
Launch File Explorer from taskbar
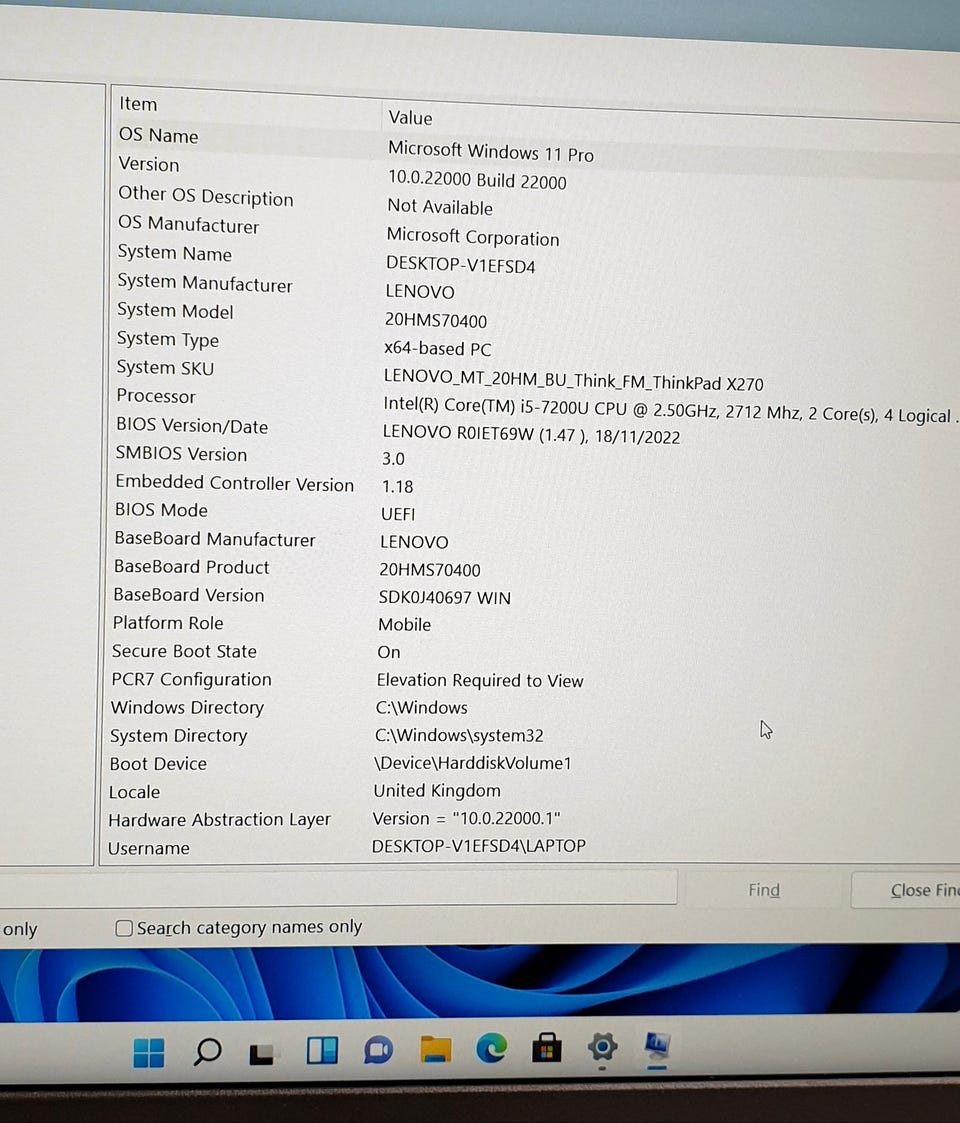click(436, 1049)
